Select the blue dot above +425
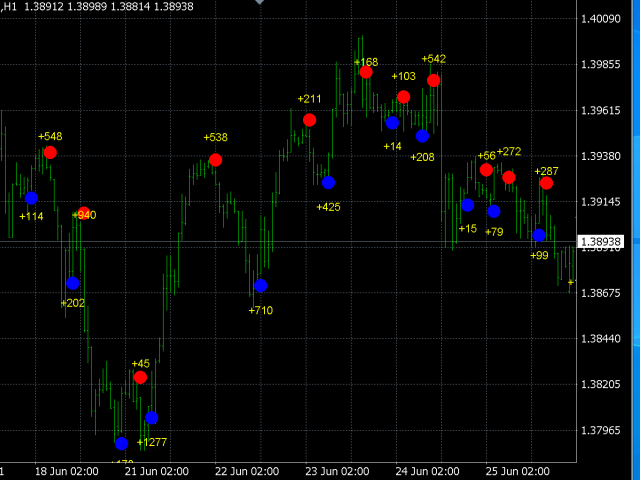Screen dimensions: 640x480 tap(329, 182)
